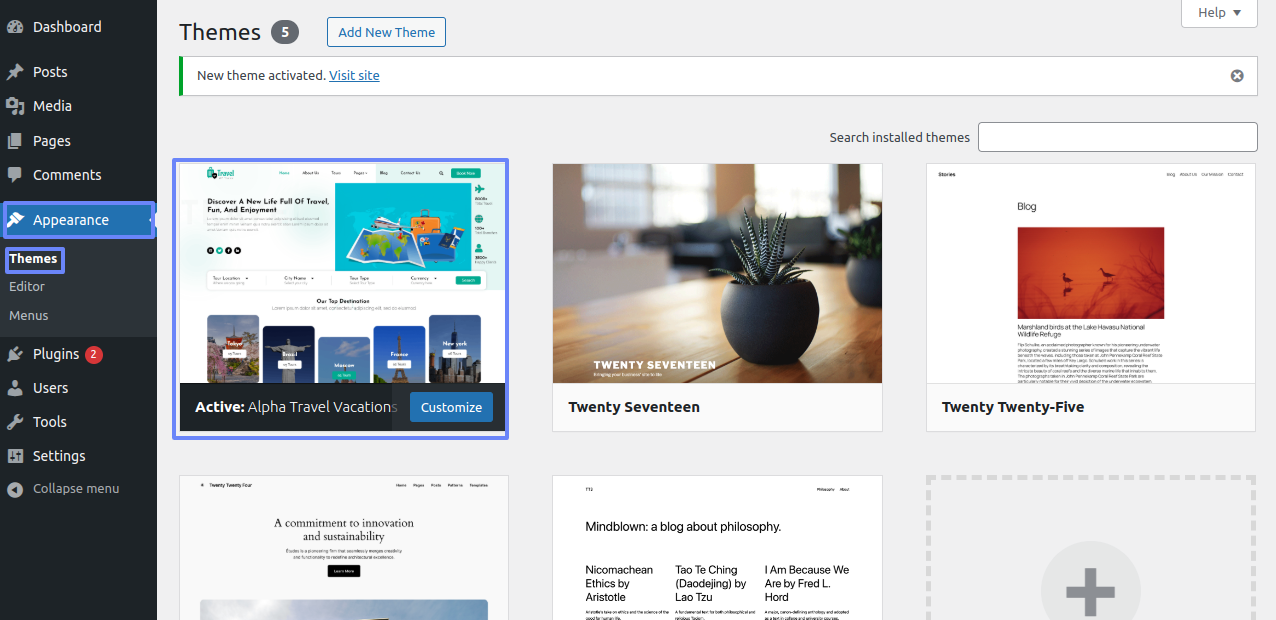Click the 'Twenty Twenty-Five' theme name
This screenshot has height=620, width=1276.
(1013, 407)
